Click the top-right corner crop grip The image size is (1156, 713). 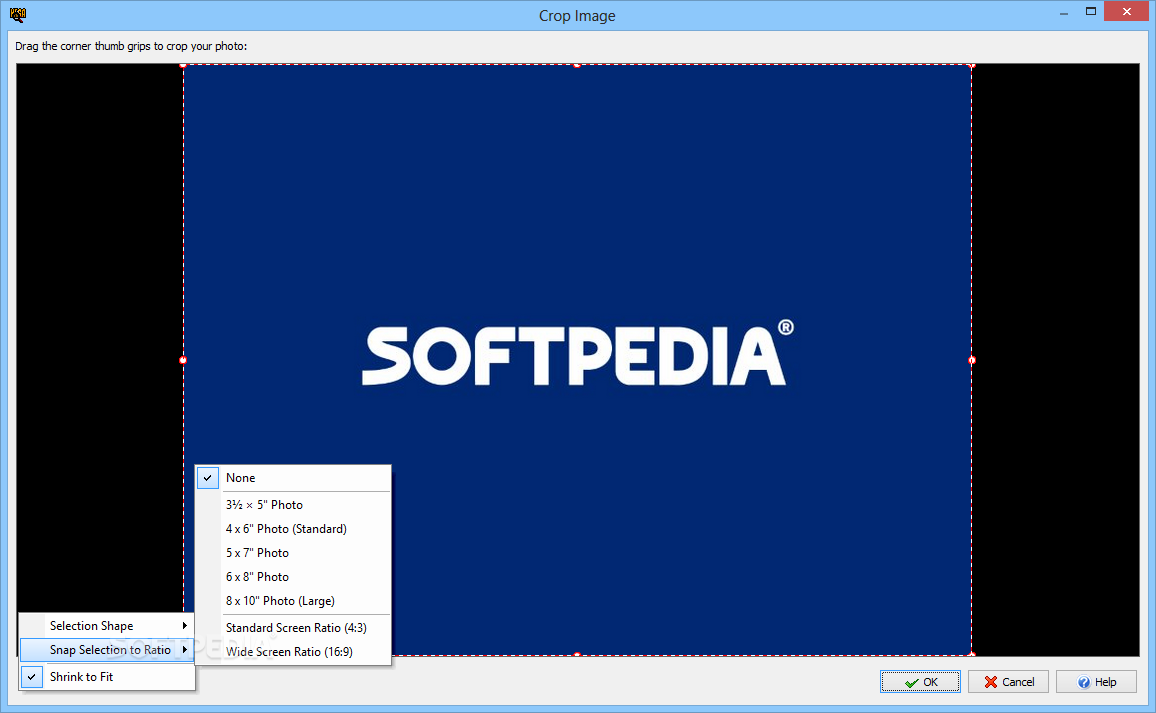point(972,66)
